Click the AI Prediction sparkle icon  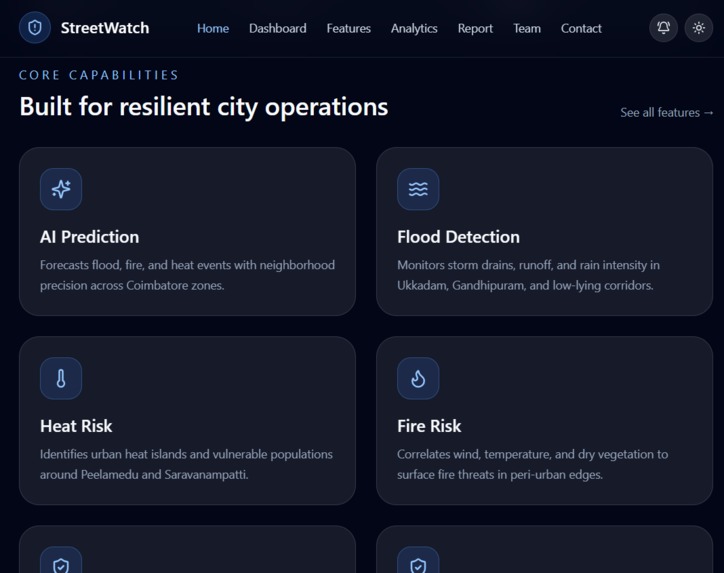pos(61,189)
